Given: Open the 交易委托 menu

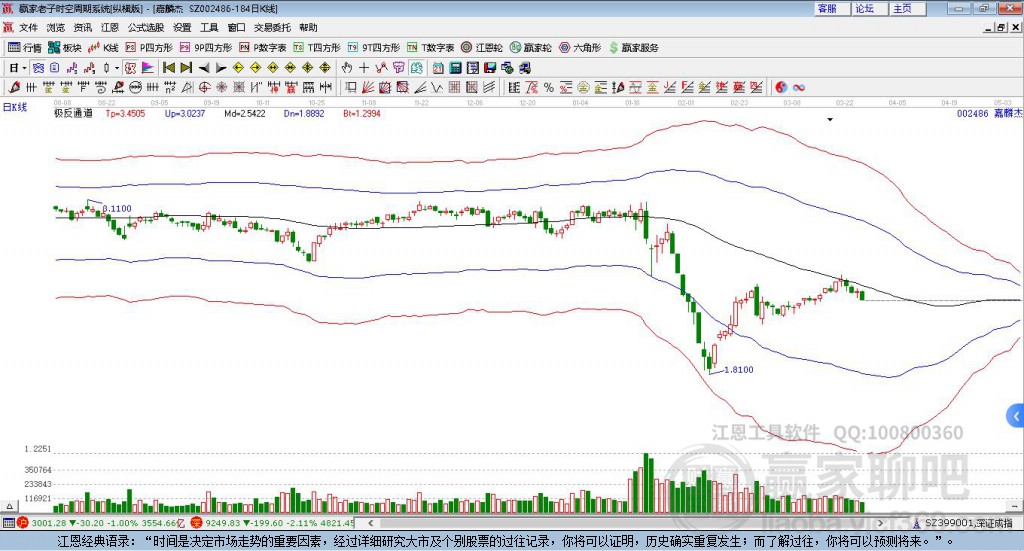Looking at the screenshot, I should [272, 27].
